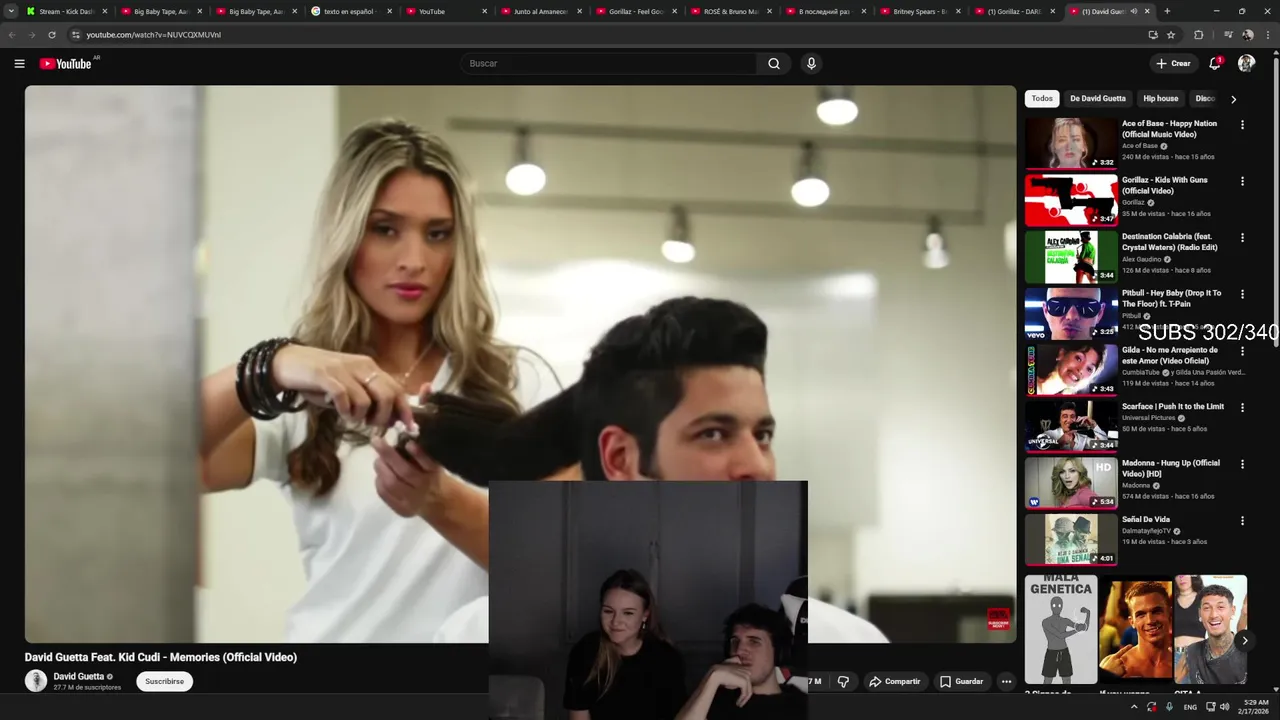
Task: Open the Mala Genetica short
Action: pos(1060,629)
